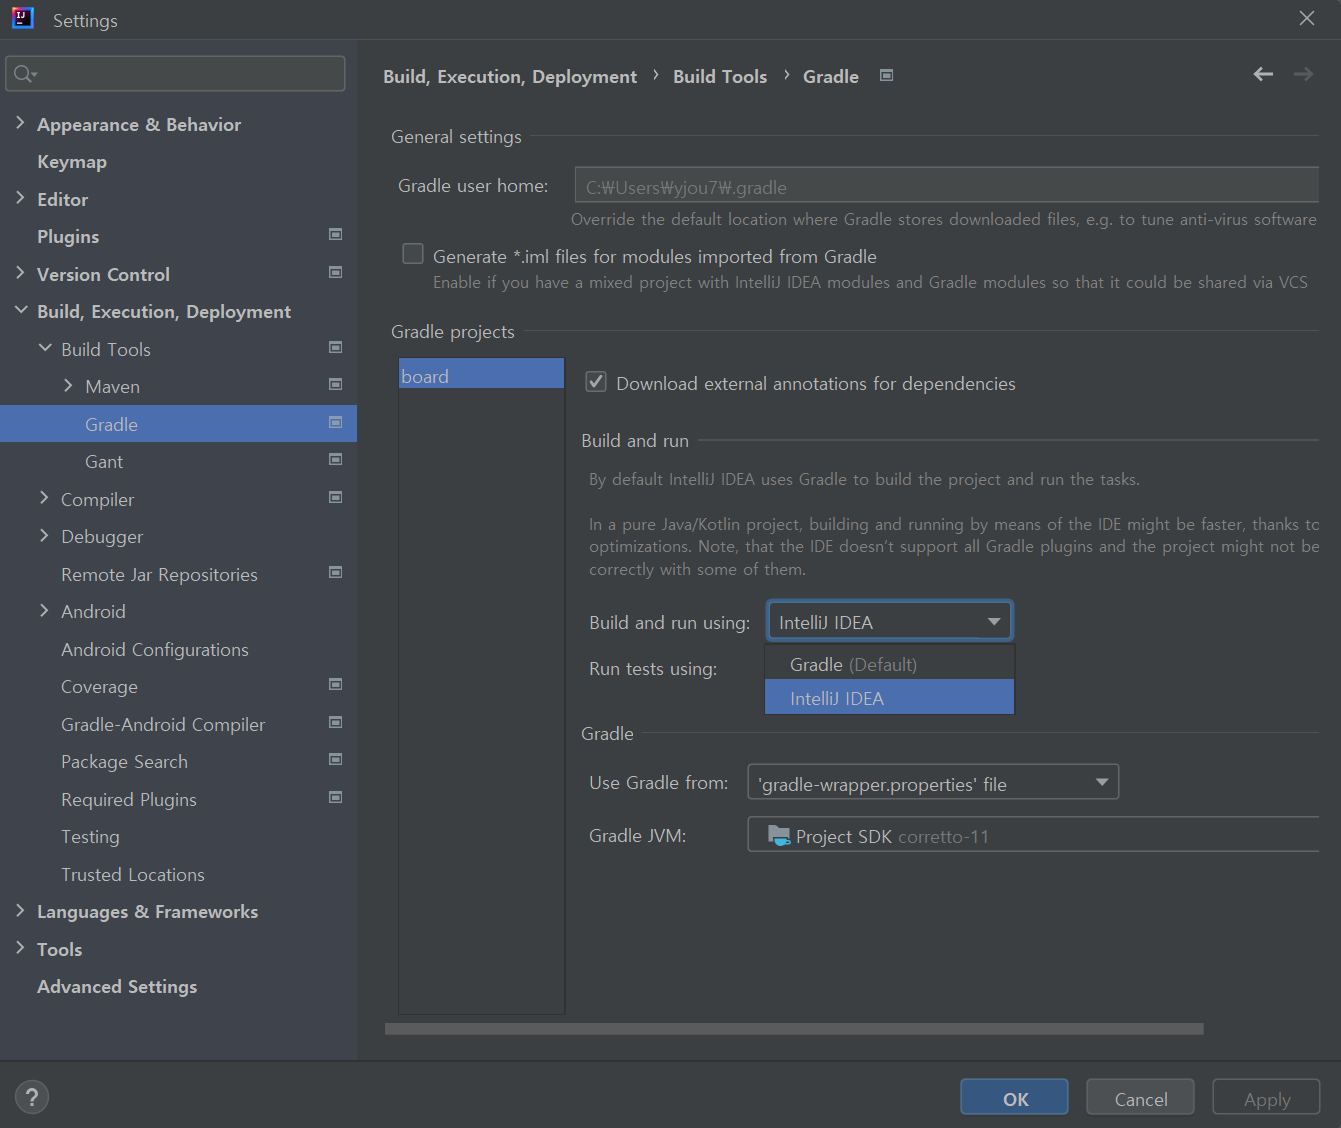The width and height of the screenshot is (1341, 1128).
Task: Expand the Tools section
Action: [20, 947]
